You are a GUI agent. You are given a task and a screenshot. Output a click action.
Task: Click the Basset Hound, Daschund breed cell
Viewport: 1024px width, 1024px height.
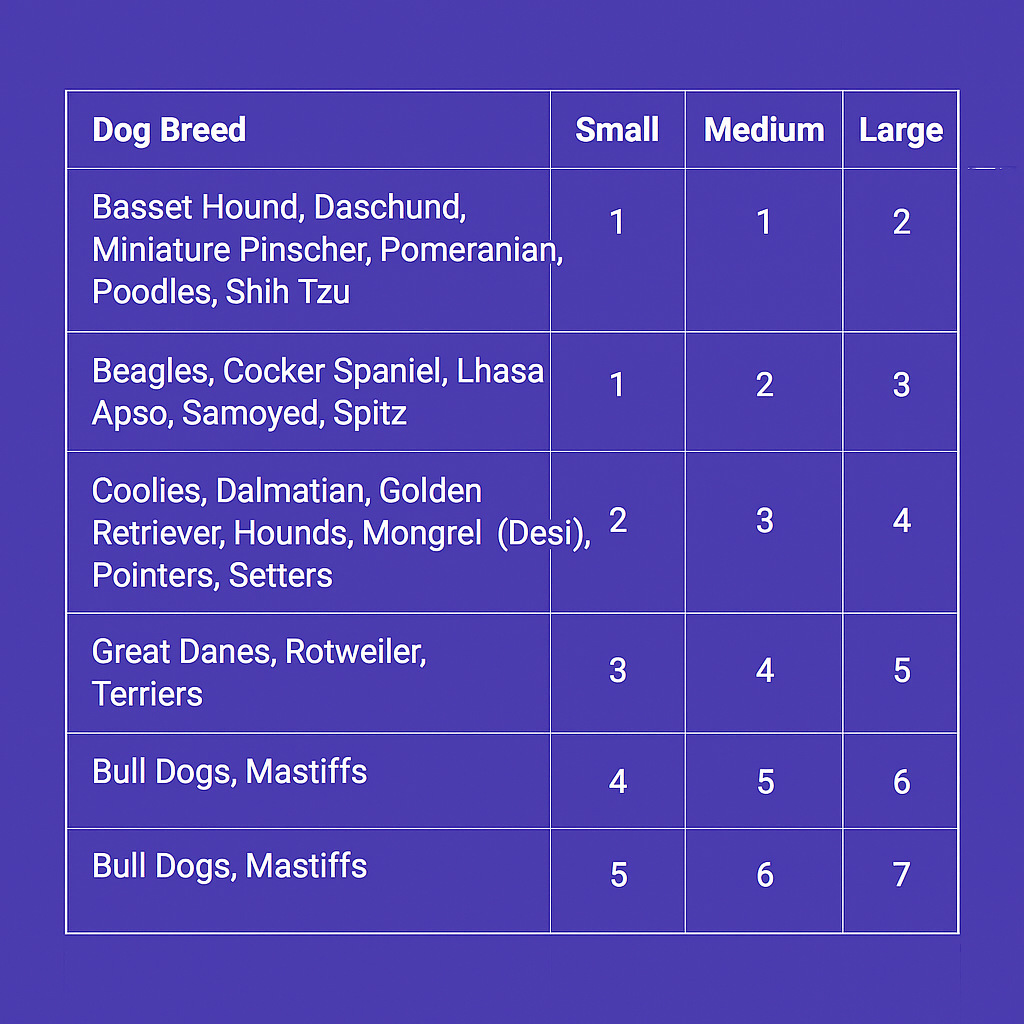click(x=308, y=250)
